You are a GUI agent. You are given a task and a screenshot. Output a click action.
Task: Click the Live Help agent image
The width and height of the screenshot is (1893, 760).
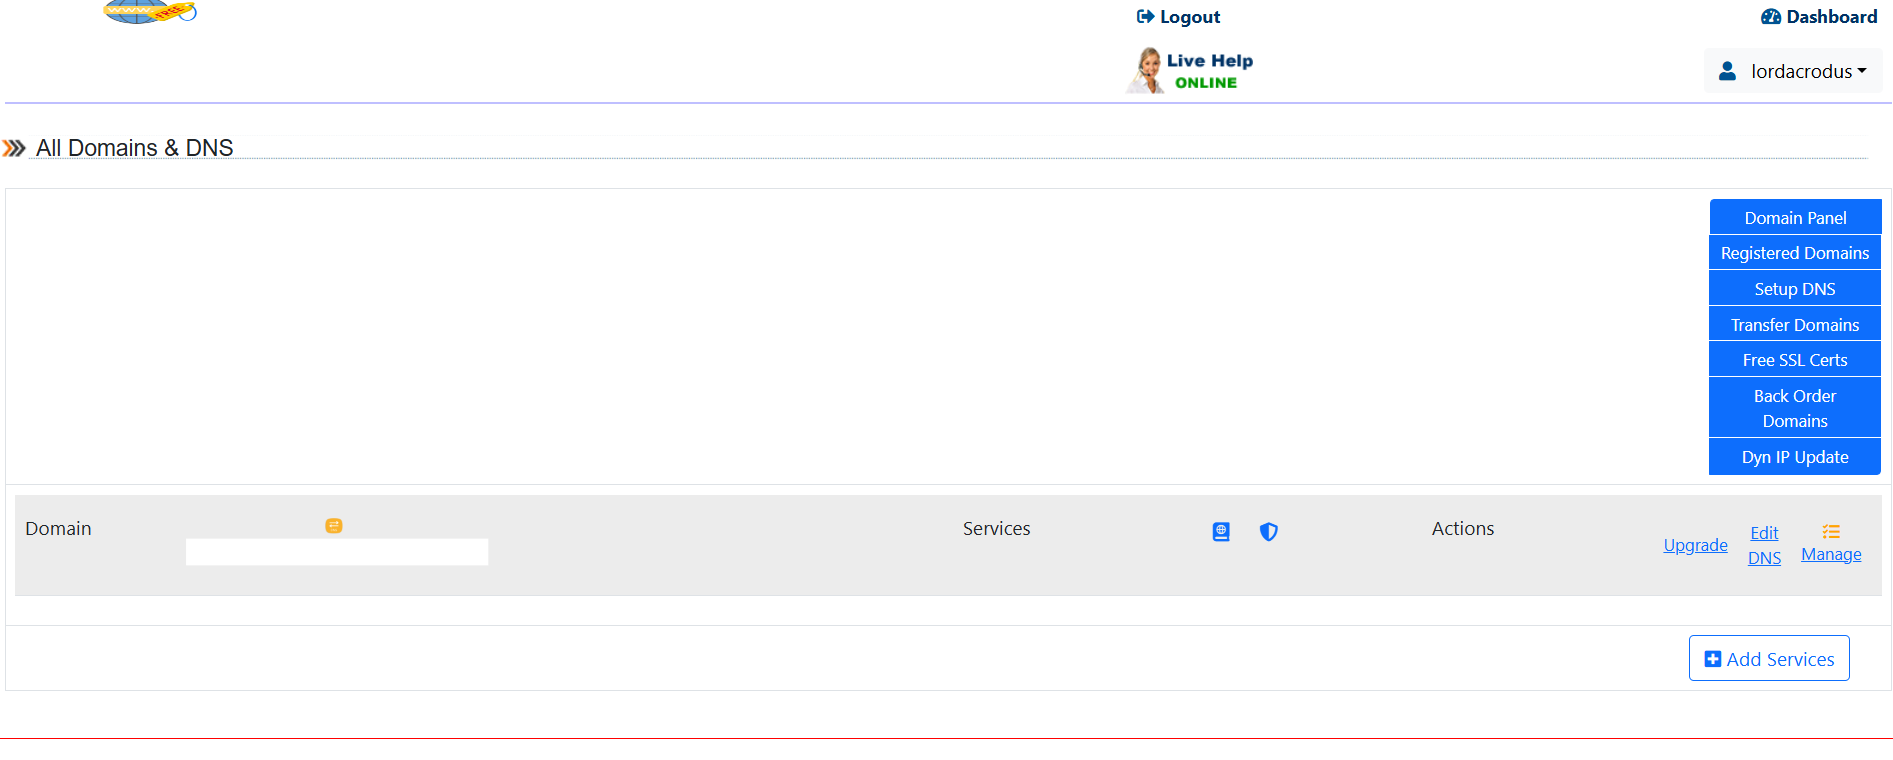pos(1146,70)
